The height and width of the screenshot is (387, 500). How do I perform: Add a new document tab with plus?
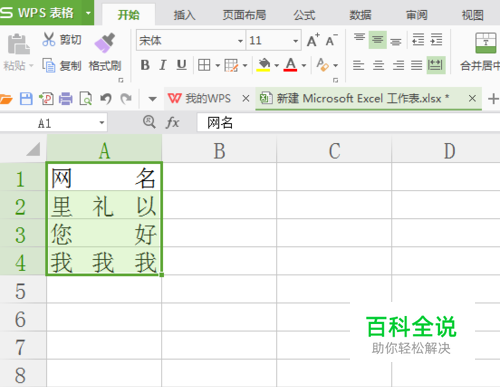click(x=493, y=99)
